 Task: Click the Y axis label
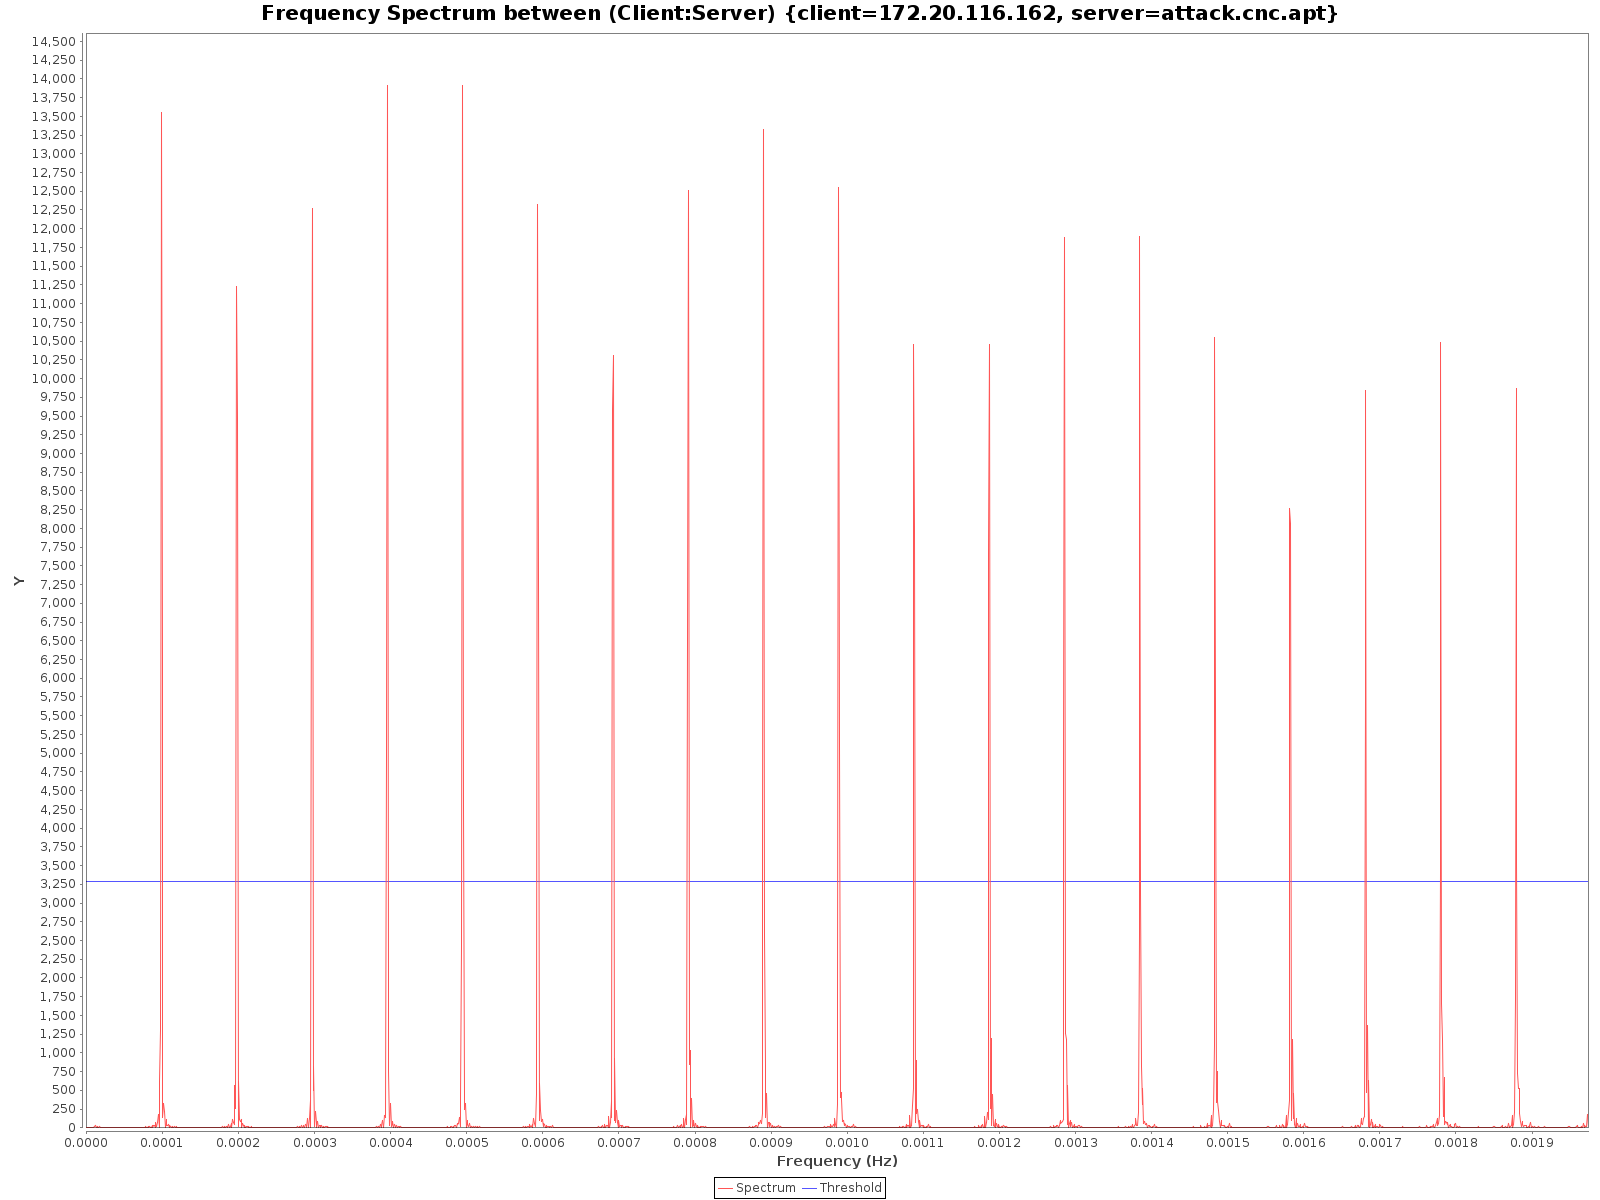pyautogui.click(x=19, y=581)
